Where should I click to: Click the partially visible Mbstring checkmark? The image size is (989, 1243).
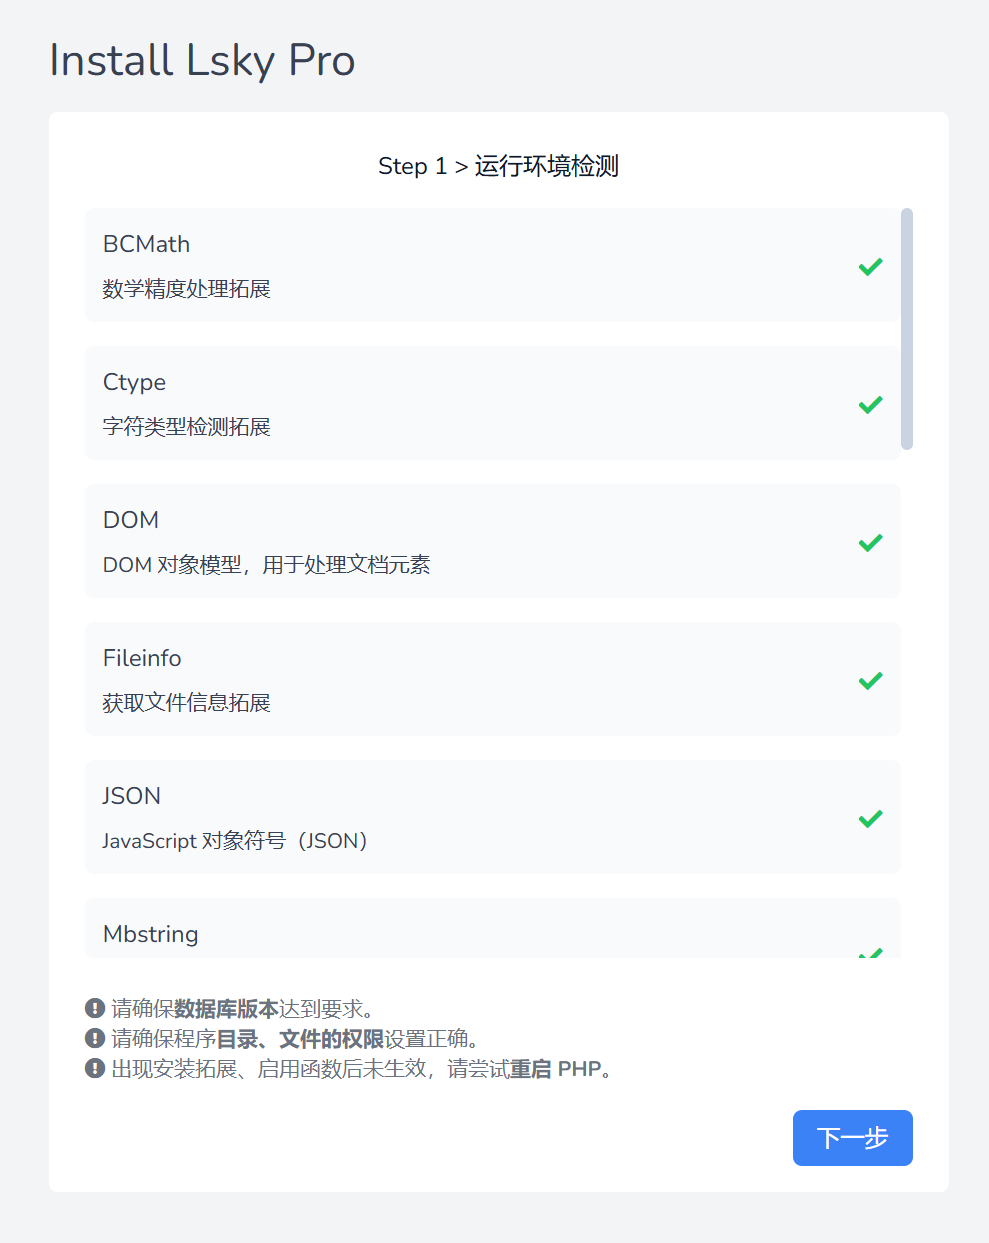click(870, 953)
